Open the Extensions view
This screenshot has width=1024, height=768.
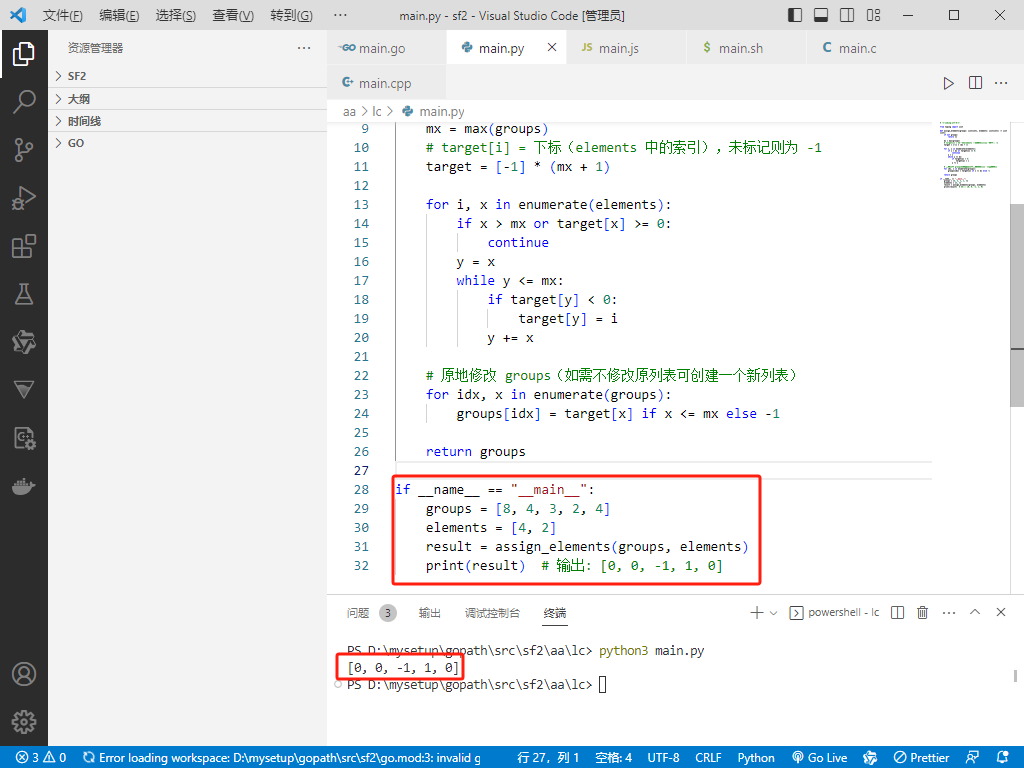coord(24,246)
